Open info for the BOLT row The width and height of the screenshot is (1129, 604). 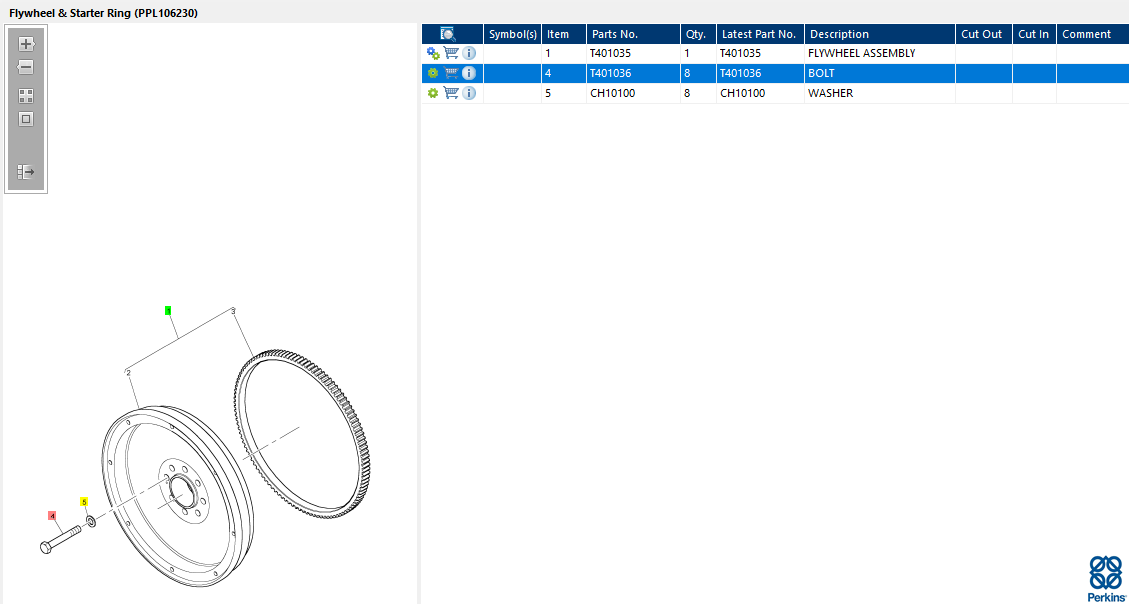(x=469, y=73)
